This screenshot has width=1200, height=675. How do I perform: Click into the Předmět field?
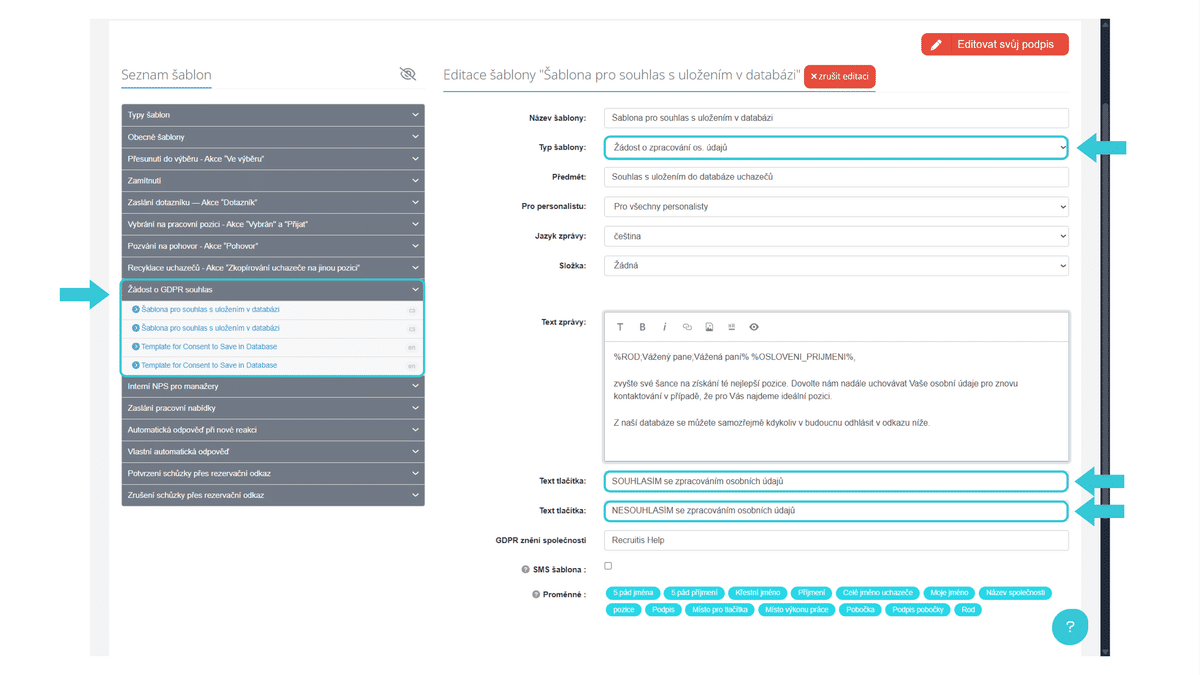[836, 177]
